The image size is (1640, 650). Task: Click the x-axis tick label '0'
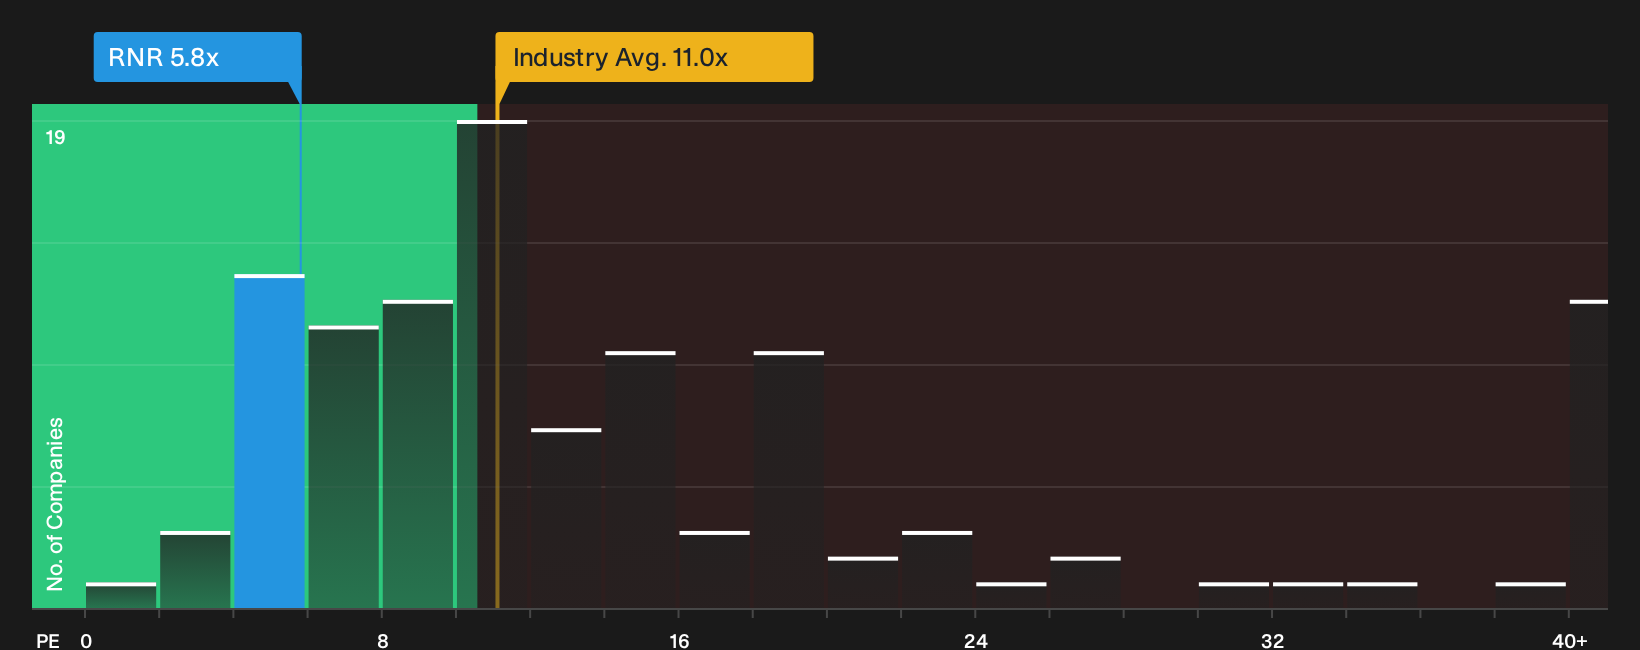click(x=86, y=640)
